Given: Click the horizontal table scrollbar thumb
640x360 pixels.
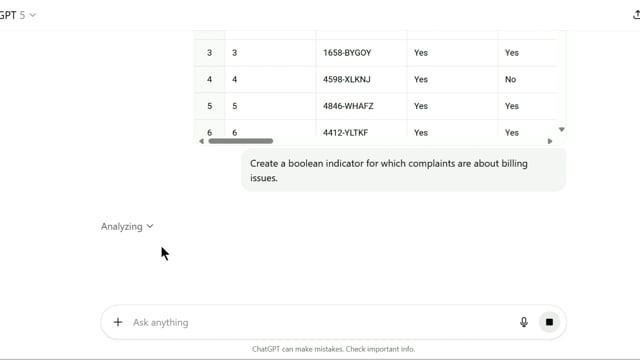Looking at the screenshot, I should point(241,141).
